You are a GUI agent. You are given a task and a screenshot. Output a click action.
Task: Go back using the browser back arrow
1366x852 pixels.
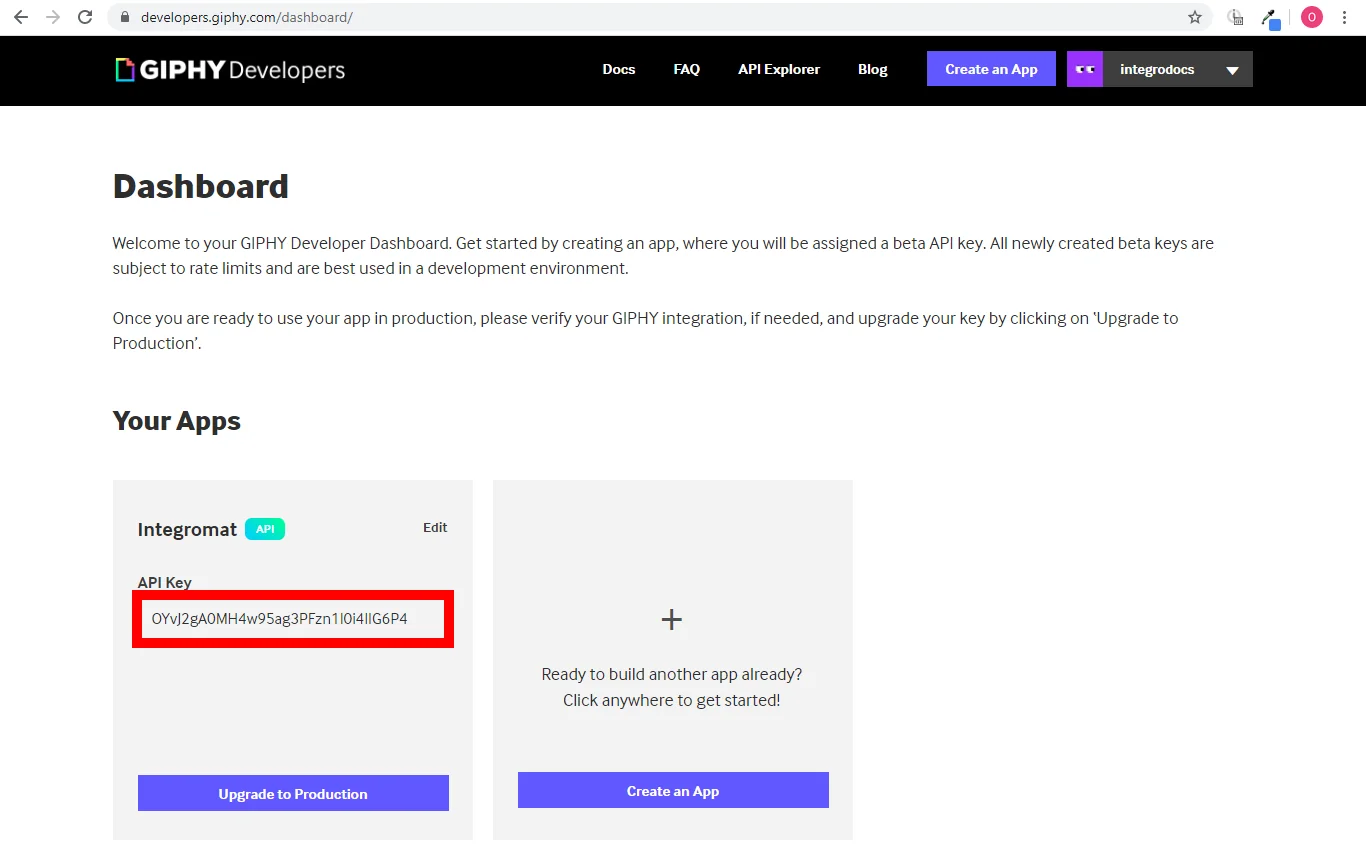tap(21, 17)
